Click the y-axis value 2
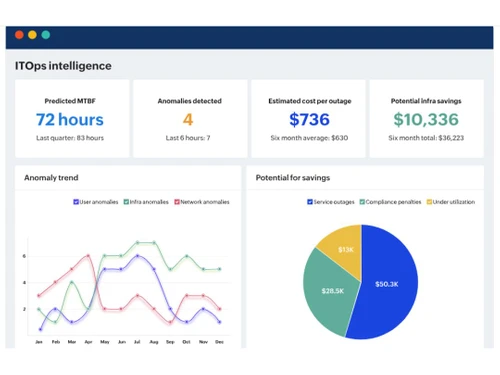 tap(24, 309)
